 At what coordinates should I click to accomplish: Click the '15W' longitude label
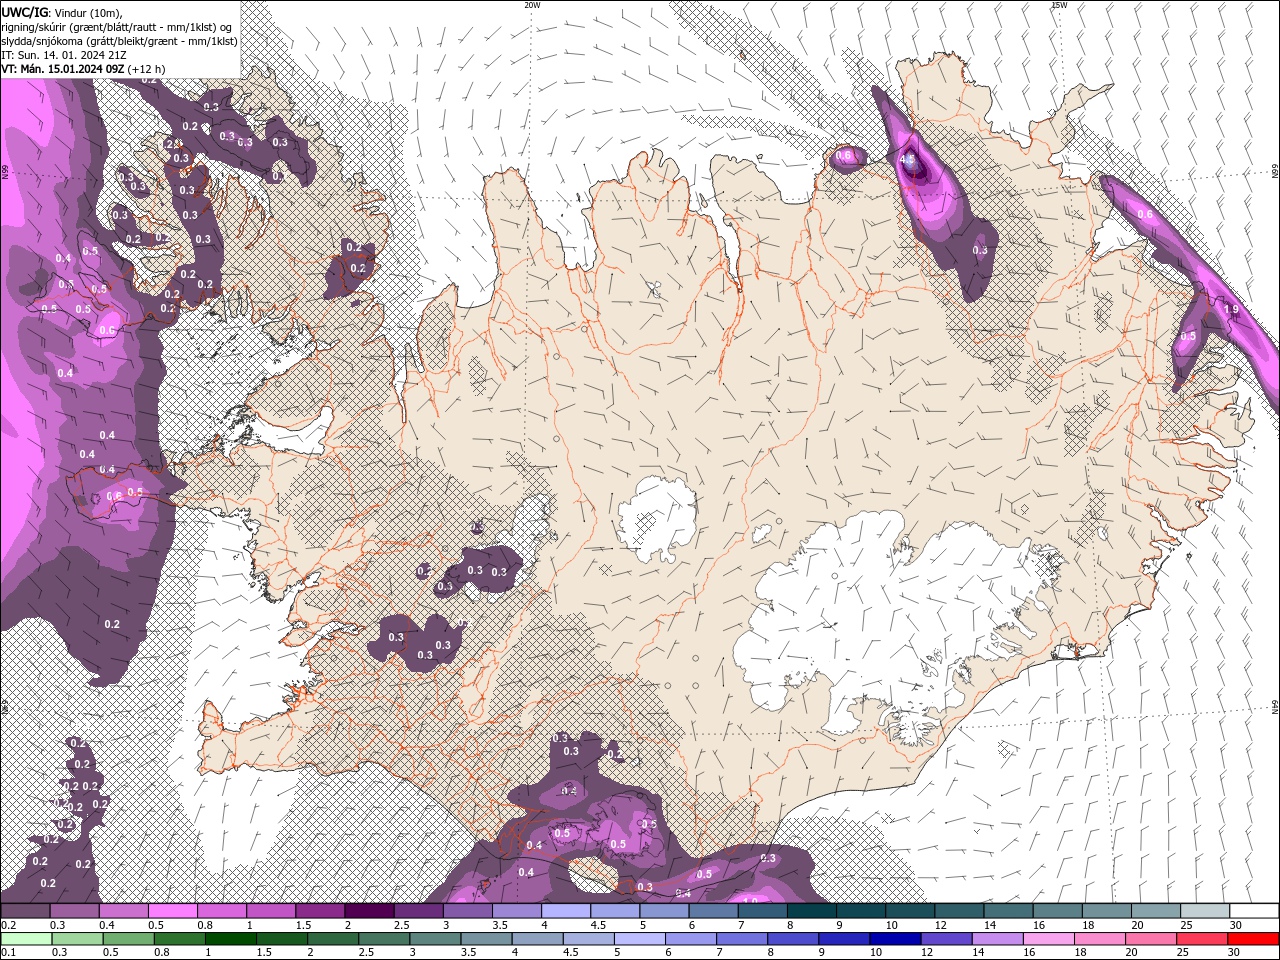click(x=1059, y=5)
